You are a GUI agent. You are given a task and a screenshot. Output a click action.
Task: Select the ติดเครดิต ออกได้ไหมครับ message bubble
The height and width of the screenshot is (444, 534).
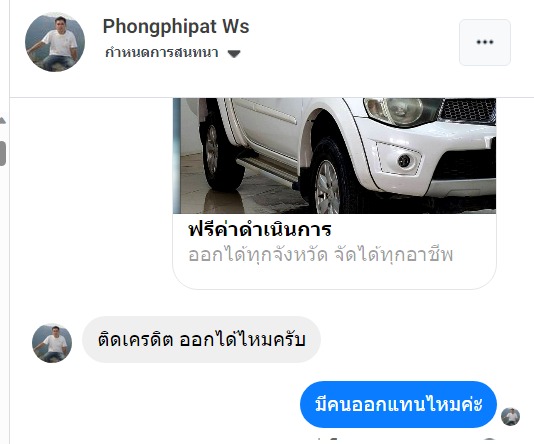(201, 339)
